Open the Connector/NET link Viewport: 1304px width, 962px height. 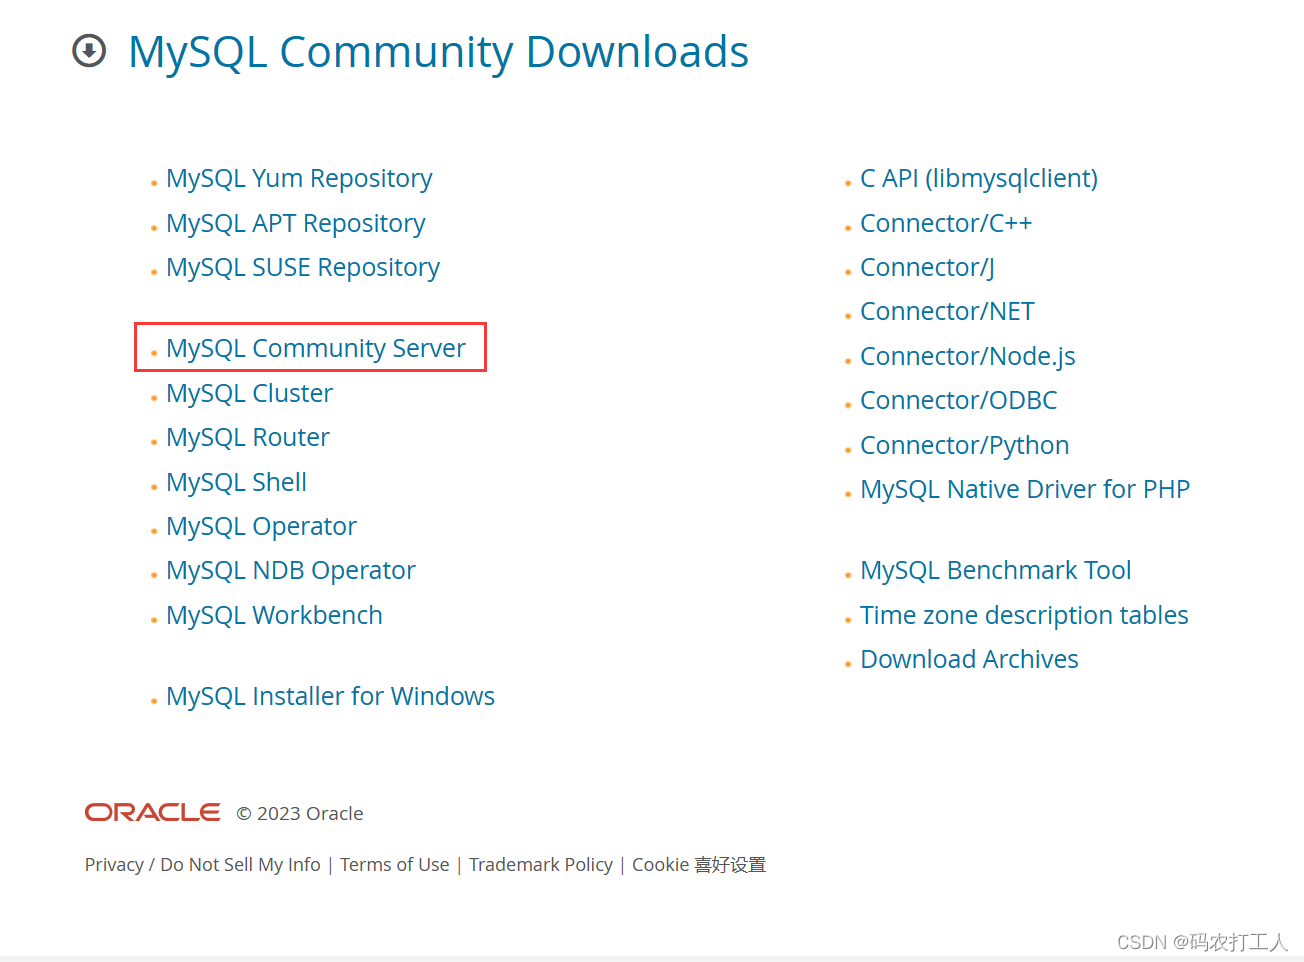click(947, 311)
